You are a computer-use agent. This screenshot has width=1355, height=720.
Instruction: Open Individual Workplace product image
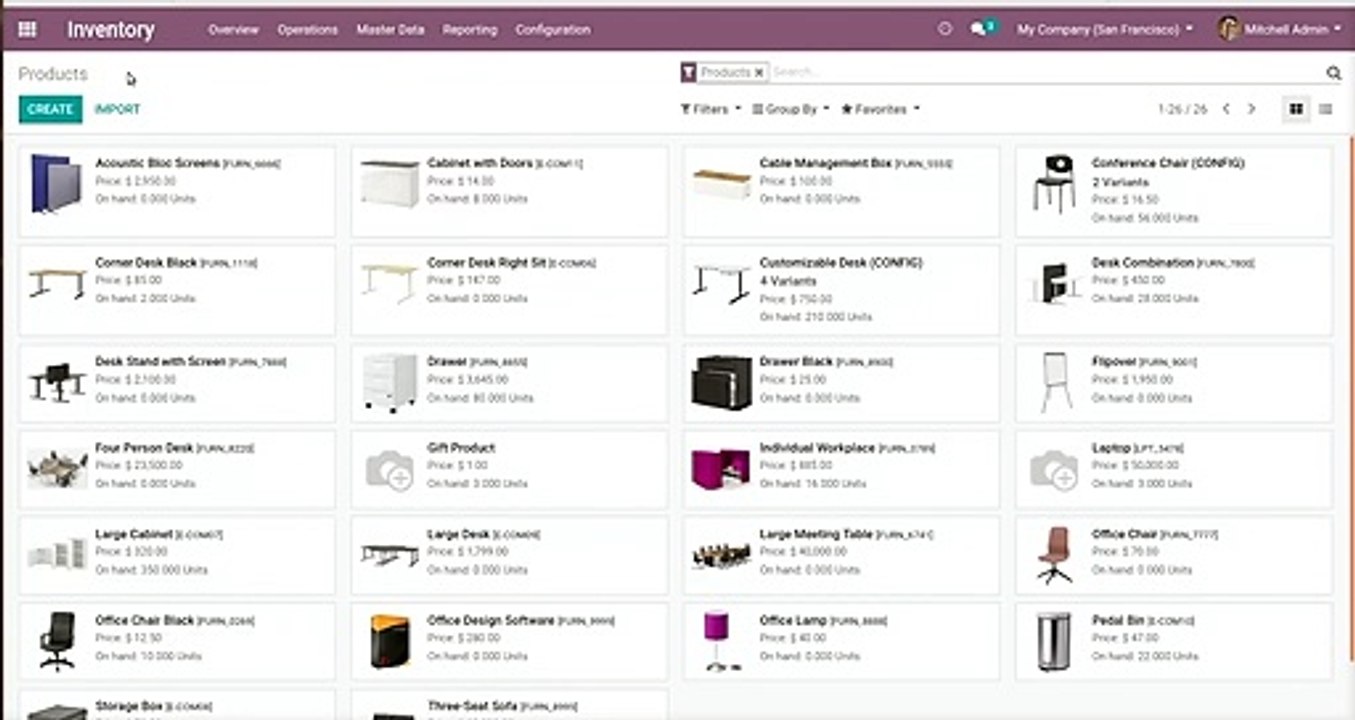(721, 469)
